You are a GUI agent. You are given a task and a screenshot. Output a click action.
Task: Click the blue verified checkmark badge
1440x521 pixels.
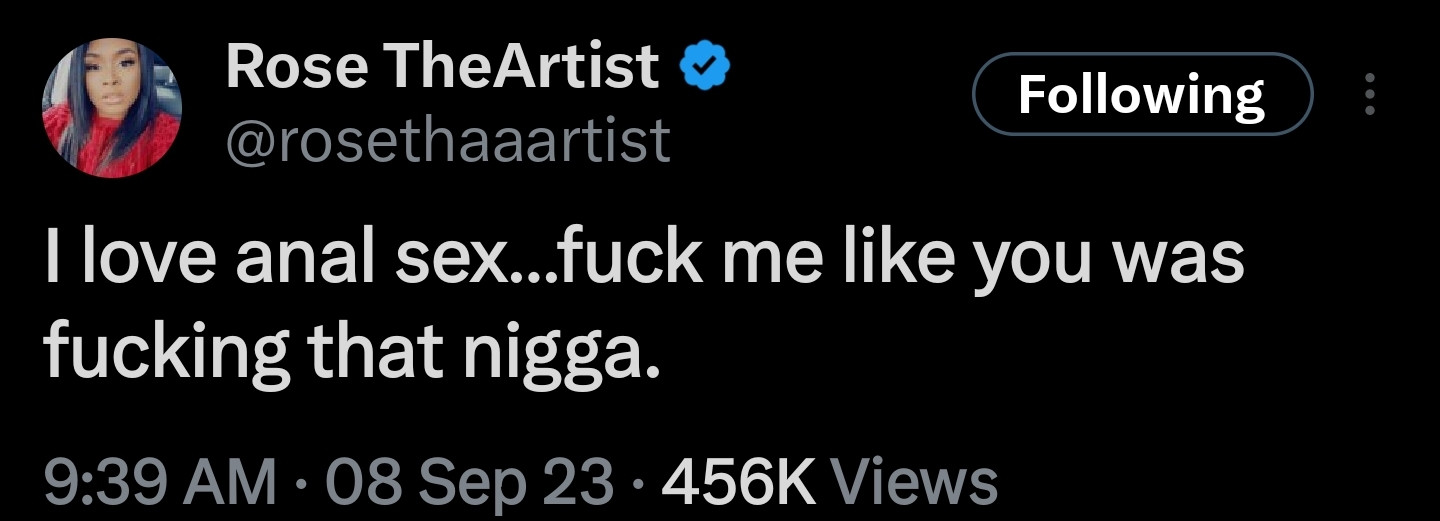(706, 67)
